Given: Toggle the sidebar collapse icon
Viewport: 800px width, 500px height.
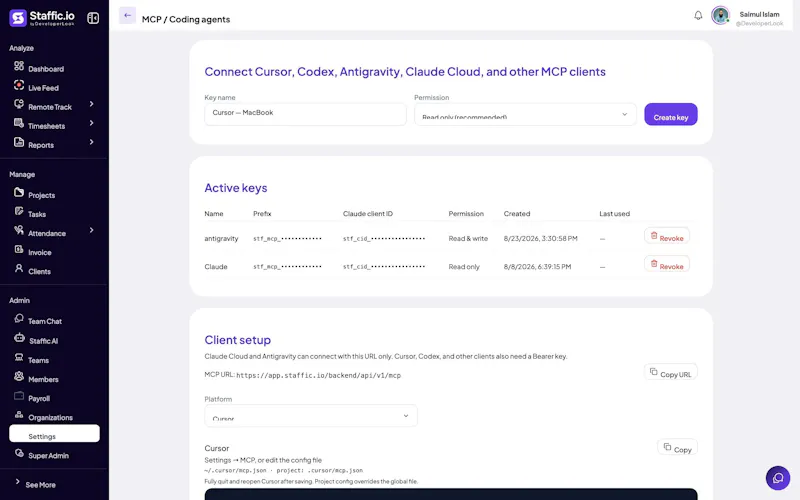Looking at the screenshot, I should point(93,18).
